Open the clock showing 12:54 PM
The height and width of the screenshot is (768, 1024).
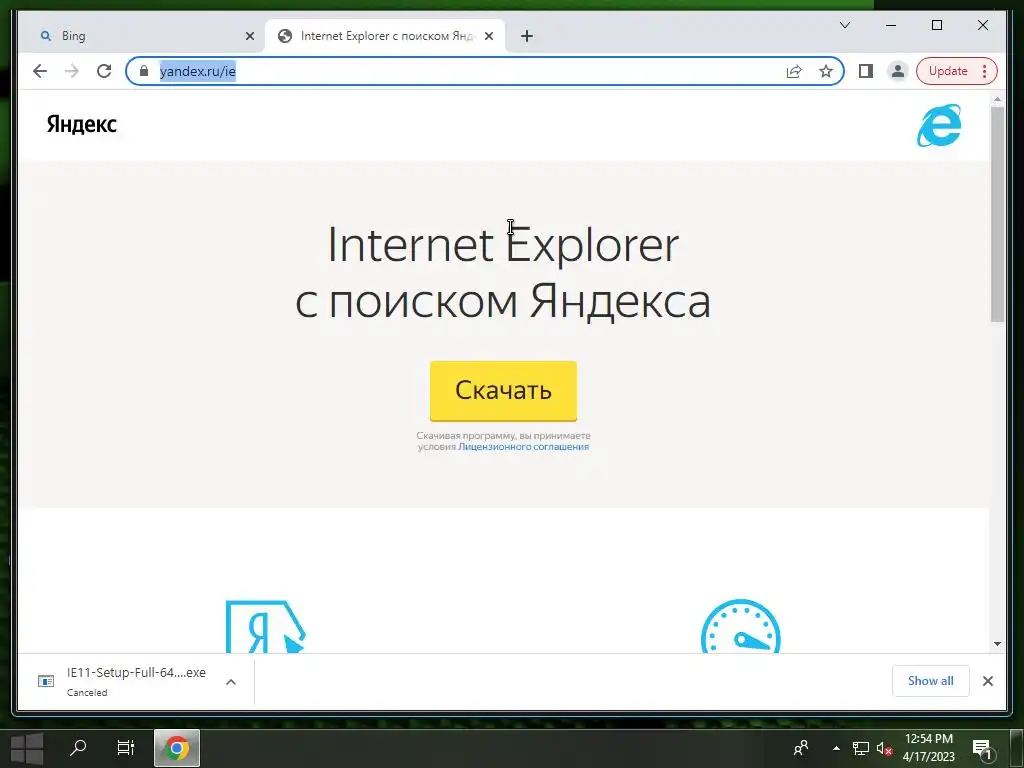(x=929, y=748)
